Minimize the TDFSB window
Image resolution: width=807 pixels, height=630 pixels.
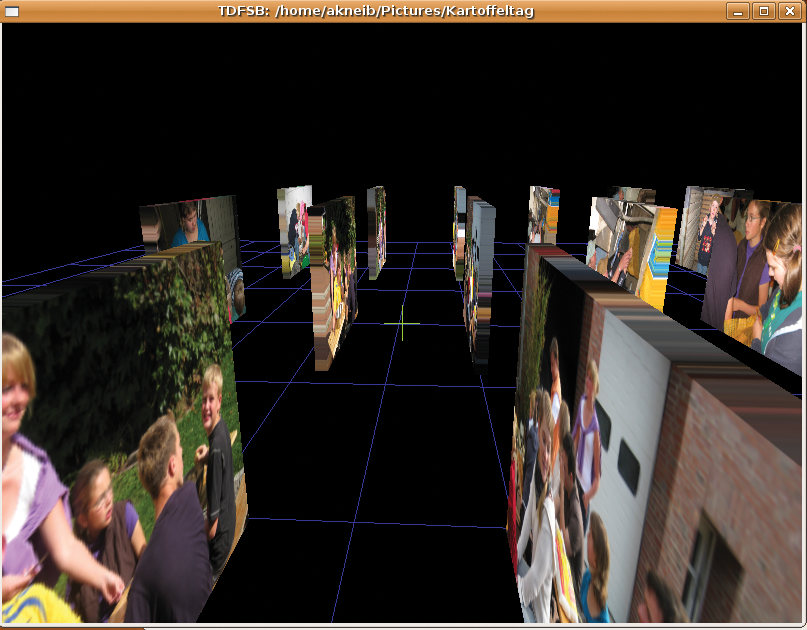(738, 11)
